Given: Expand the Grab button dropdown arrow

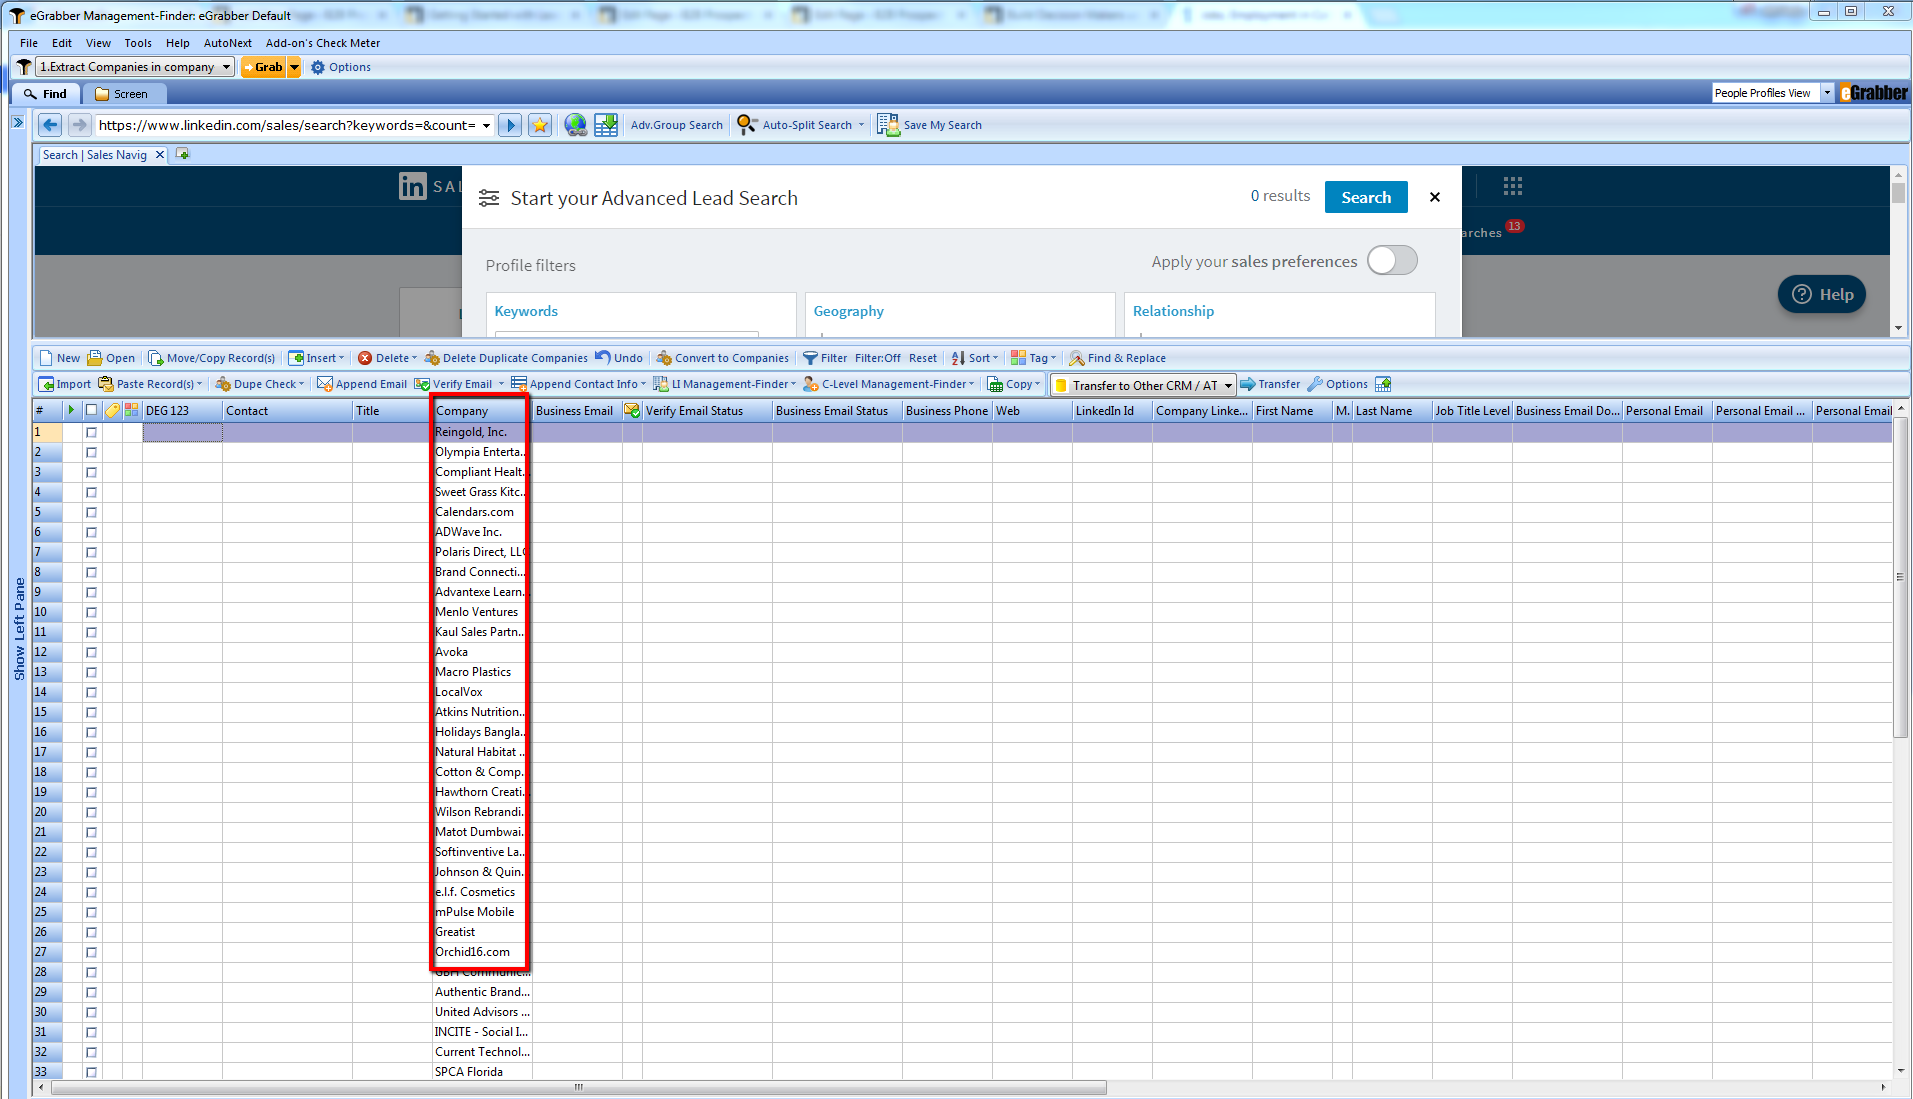Looking at the screenshot, I should point(294,67).
